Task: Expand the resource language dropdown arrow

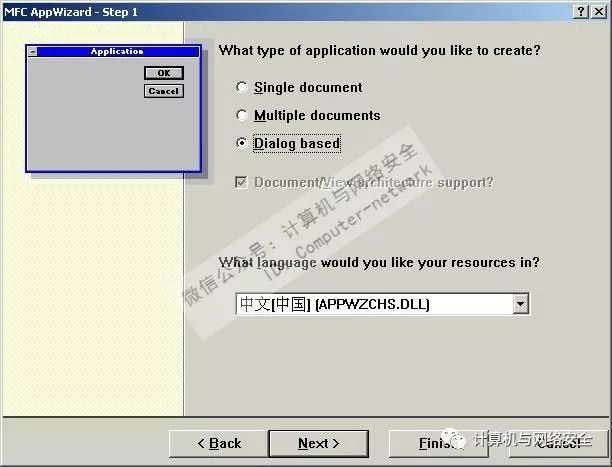Action: 521,304
